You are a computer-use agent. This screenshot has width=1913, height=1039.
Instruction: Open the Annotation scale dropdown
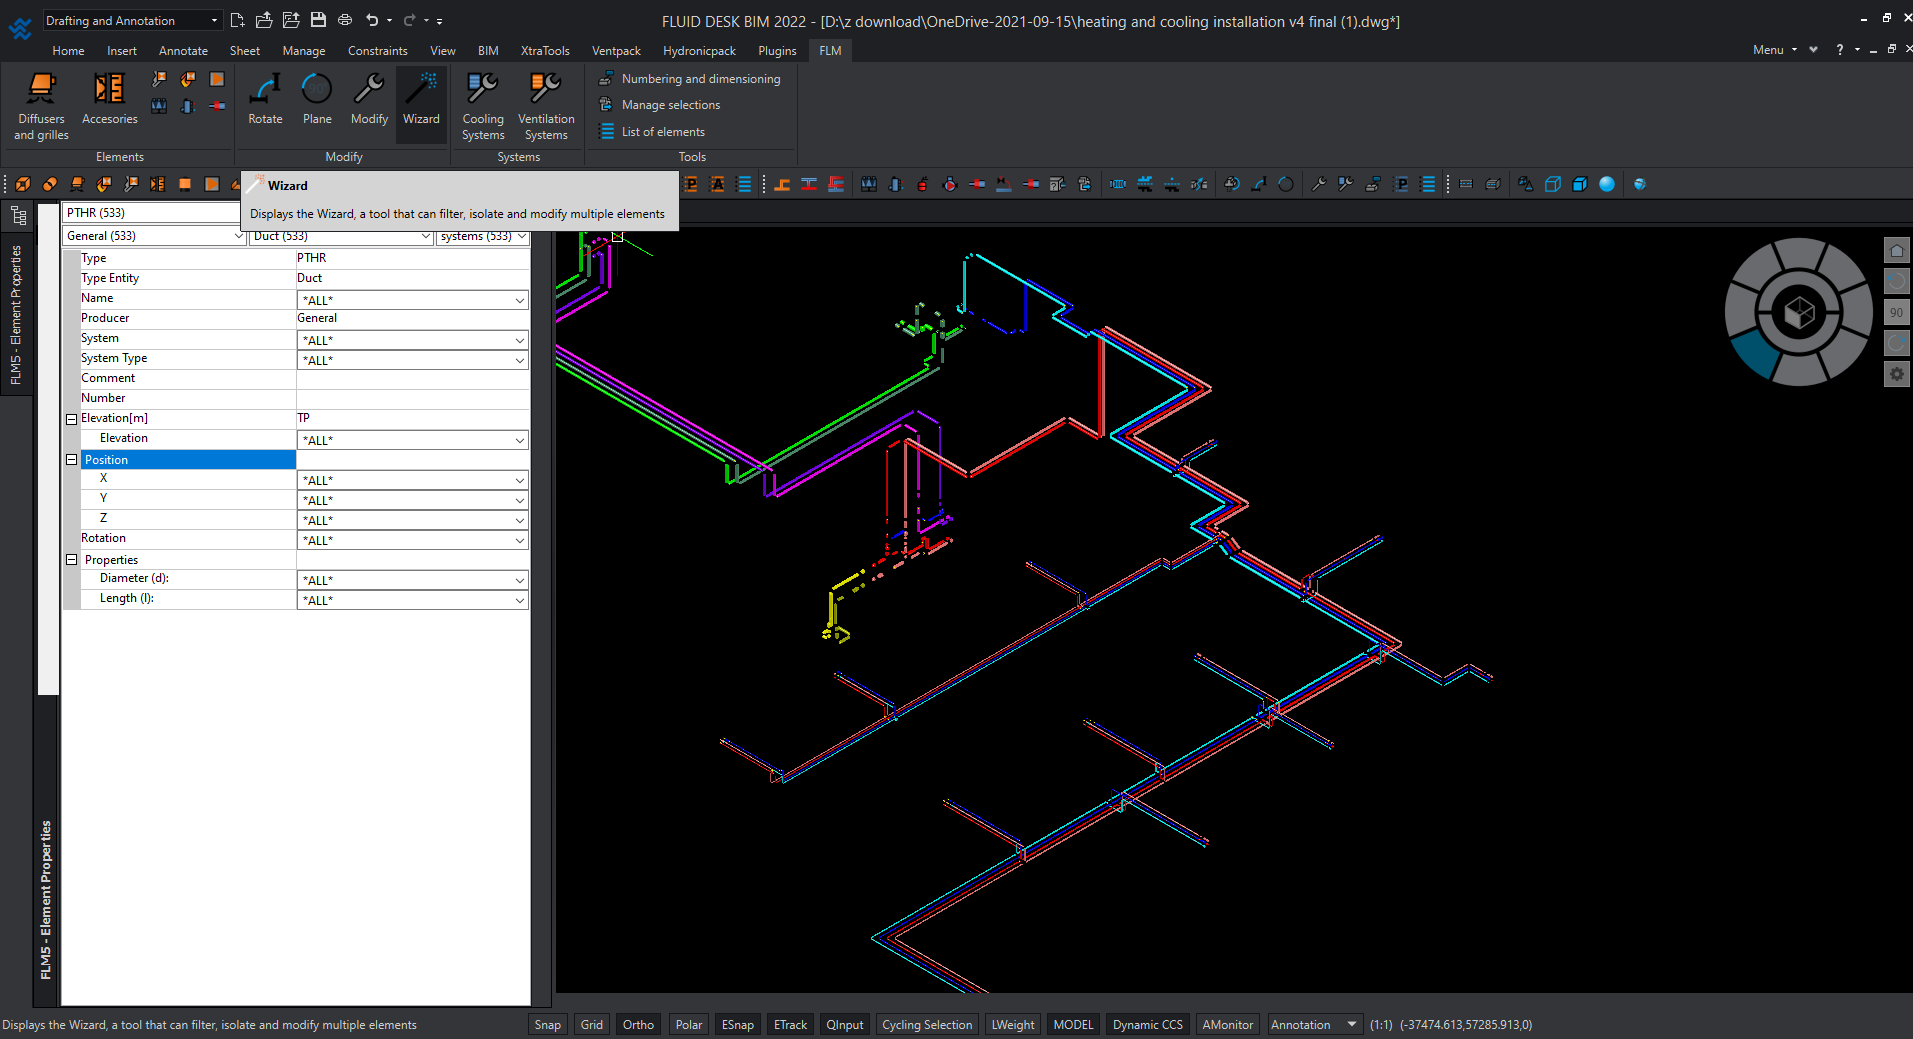click(x=1351, y=1024)
